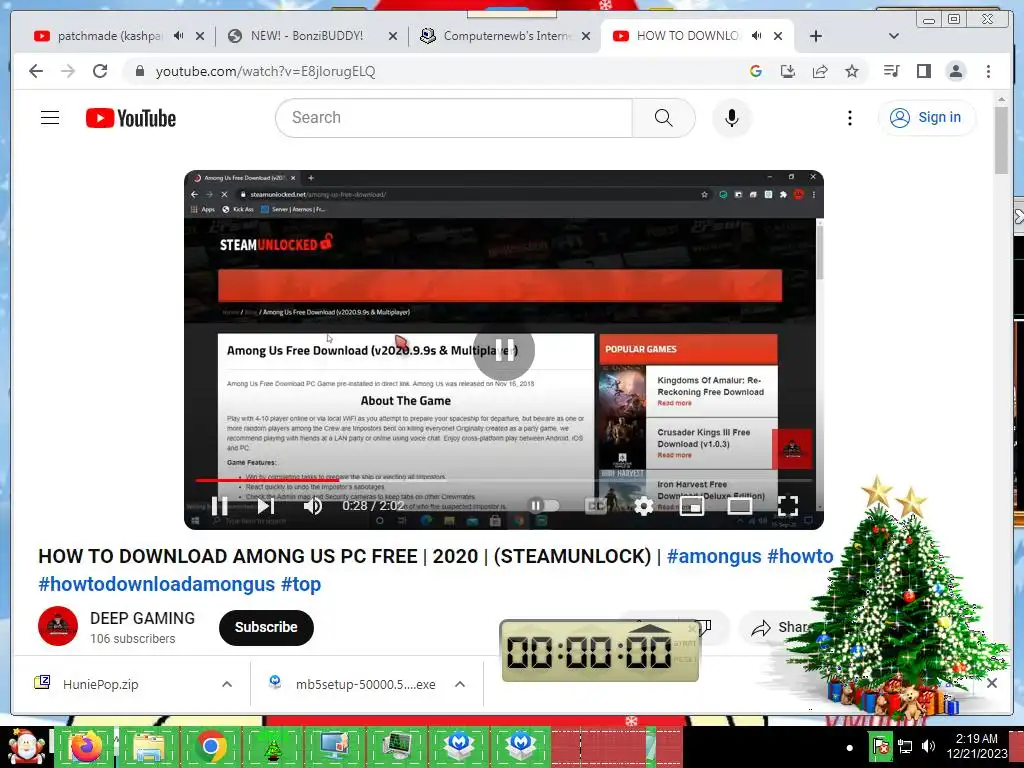Share the video with the Share button
The height and width of the screenshot is (768, 1024).
pos(781,628)
